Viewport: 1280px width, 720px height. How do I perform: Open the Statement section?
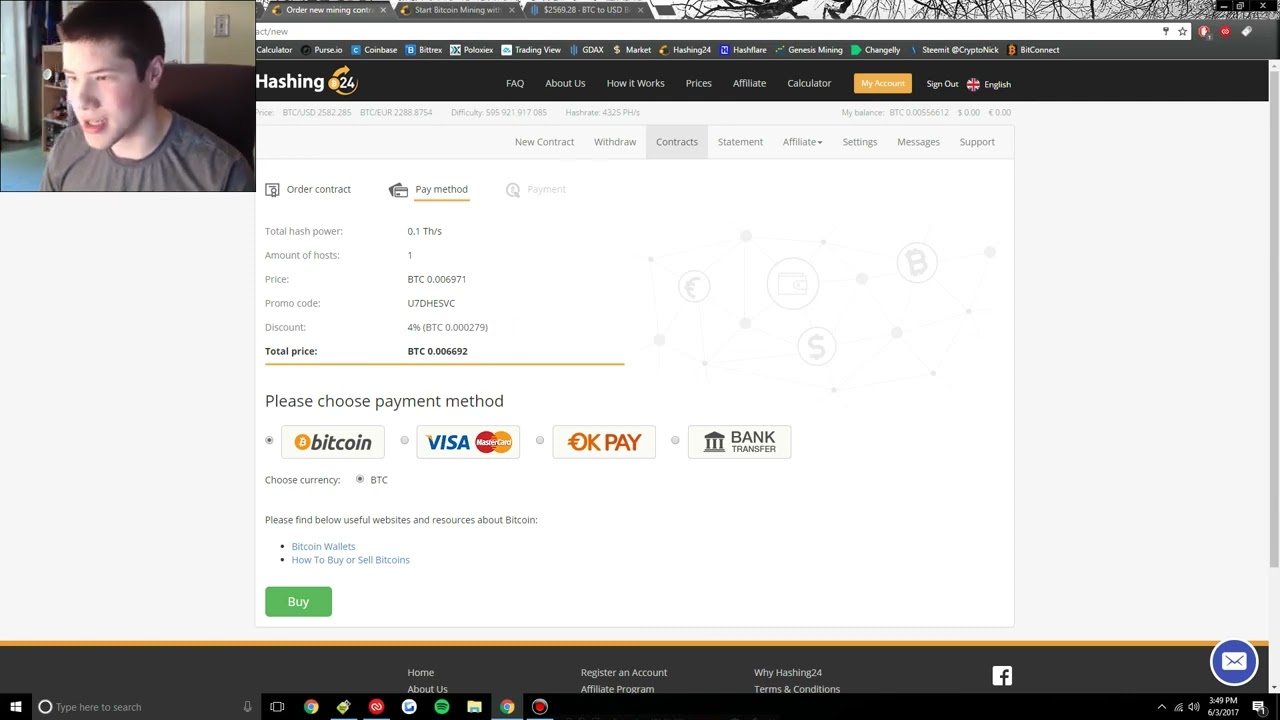point(740,142)
